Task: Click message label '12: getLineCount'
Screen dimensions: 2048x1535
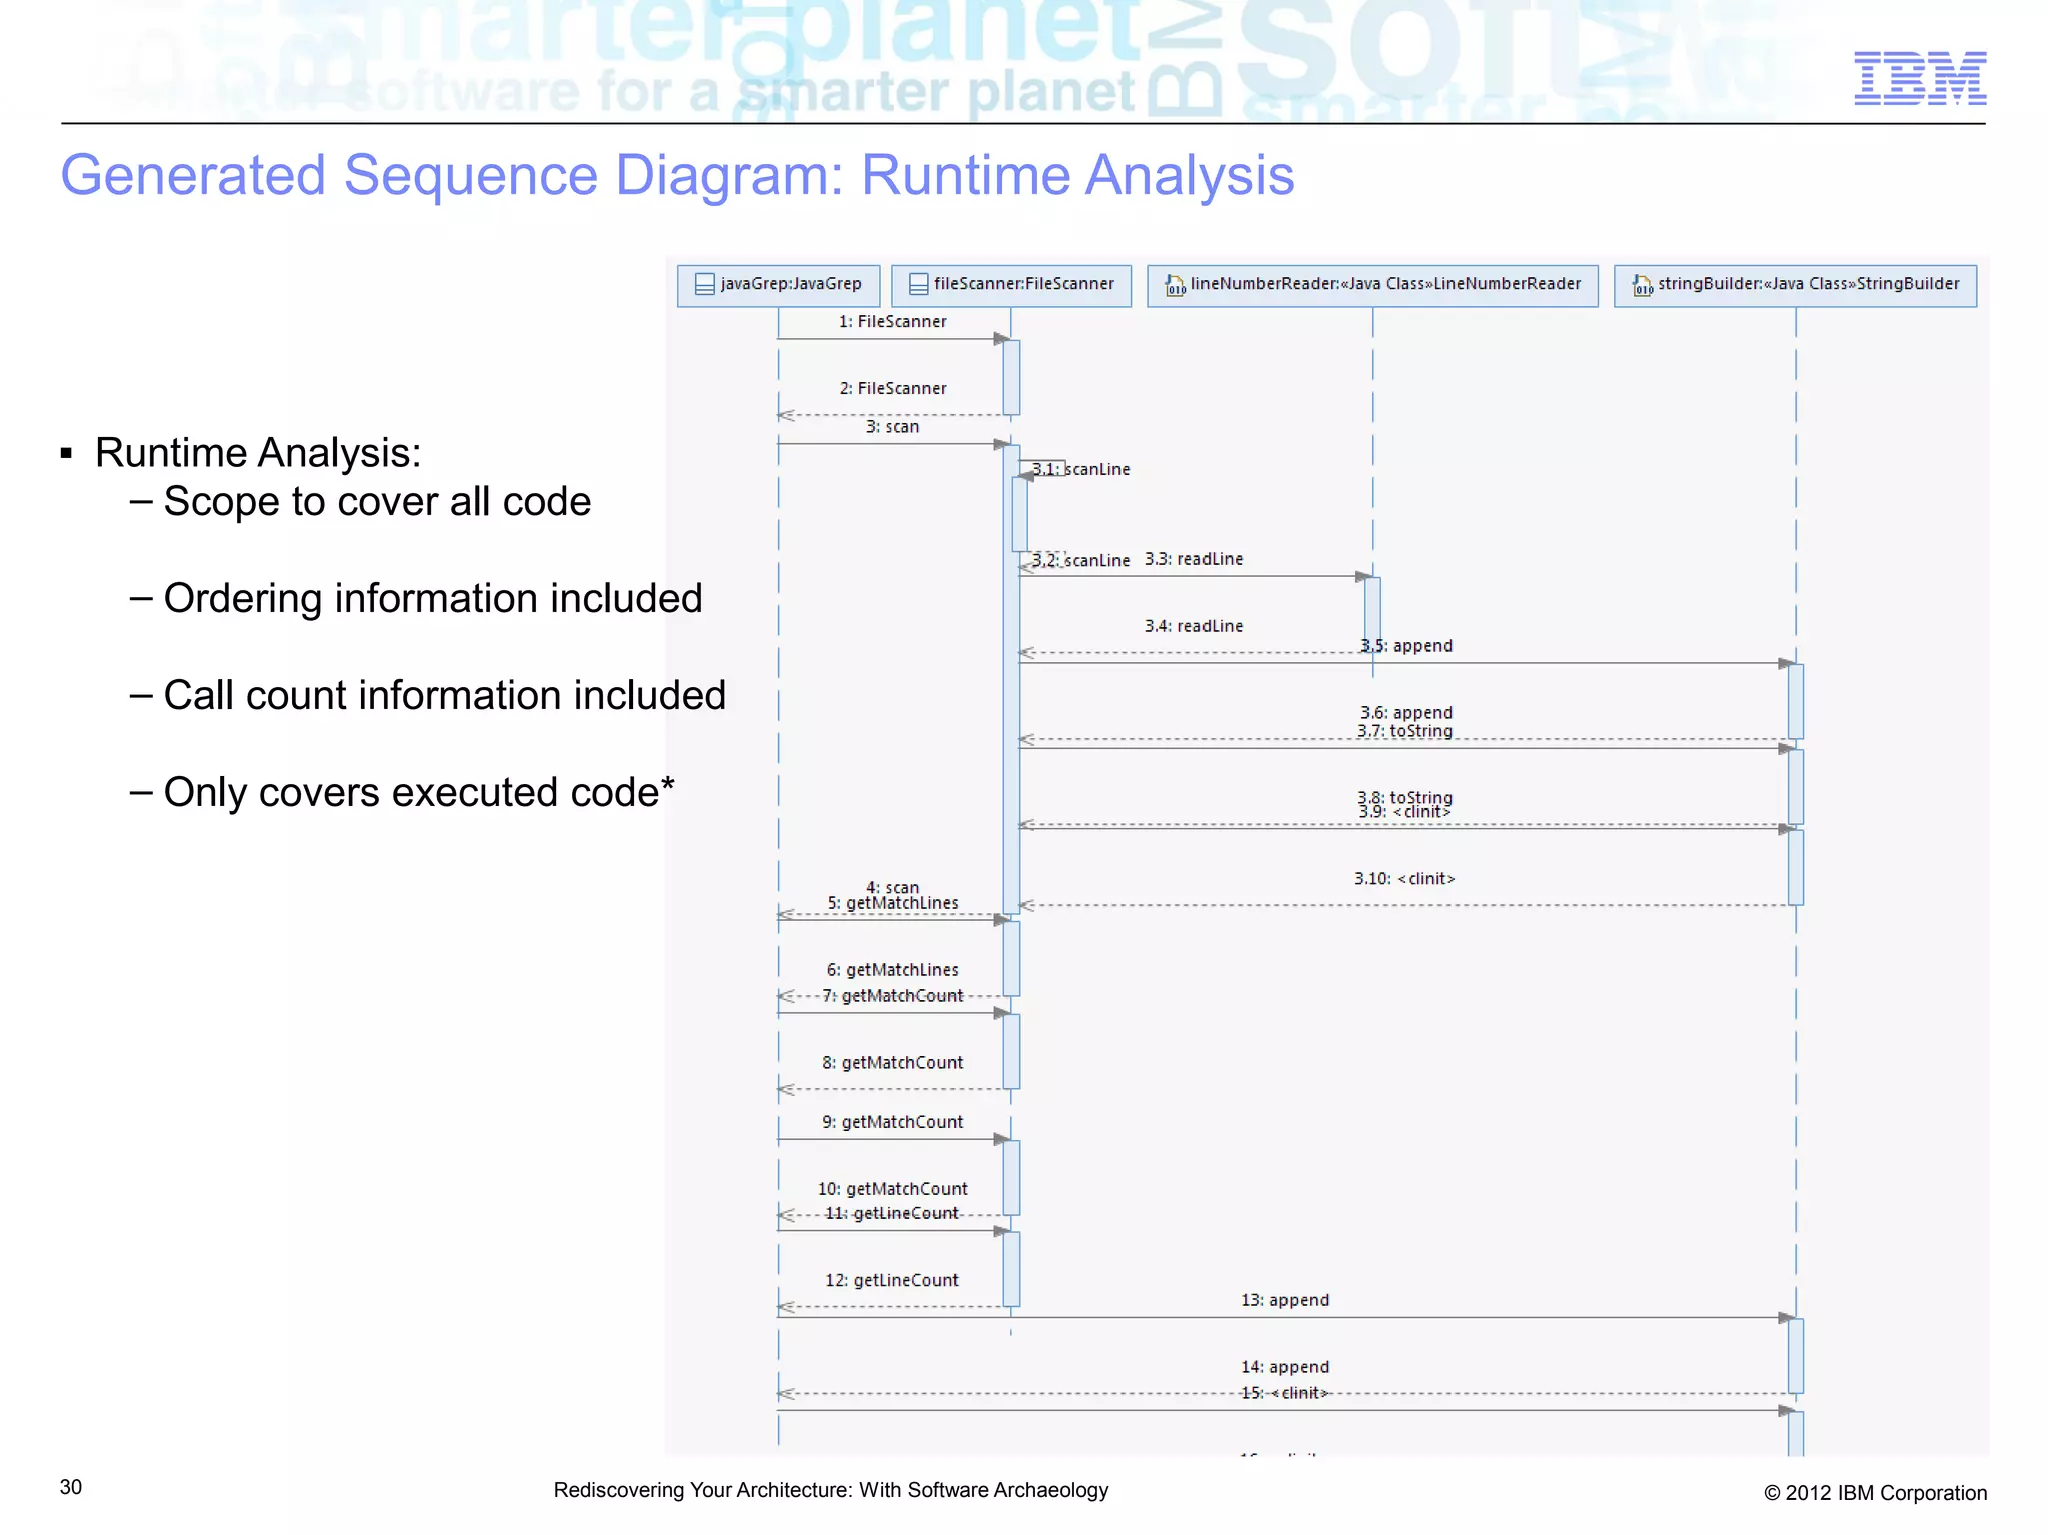Action: coord(892,1280)
